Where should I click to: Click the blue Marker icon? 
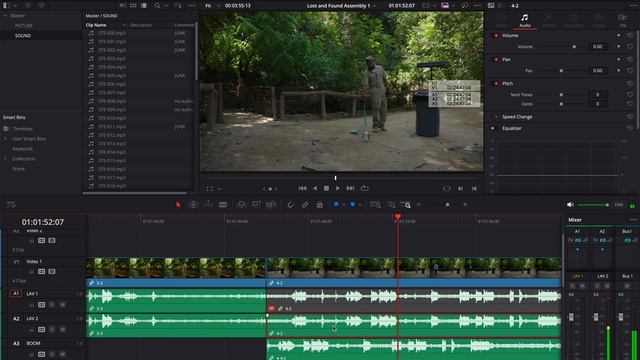[x=352, y=204]
